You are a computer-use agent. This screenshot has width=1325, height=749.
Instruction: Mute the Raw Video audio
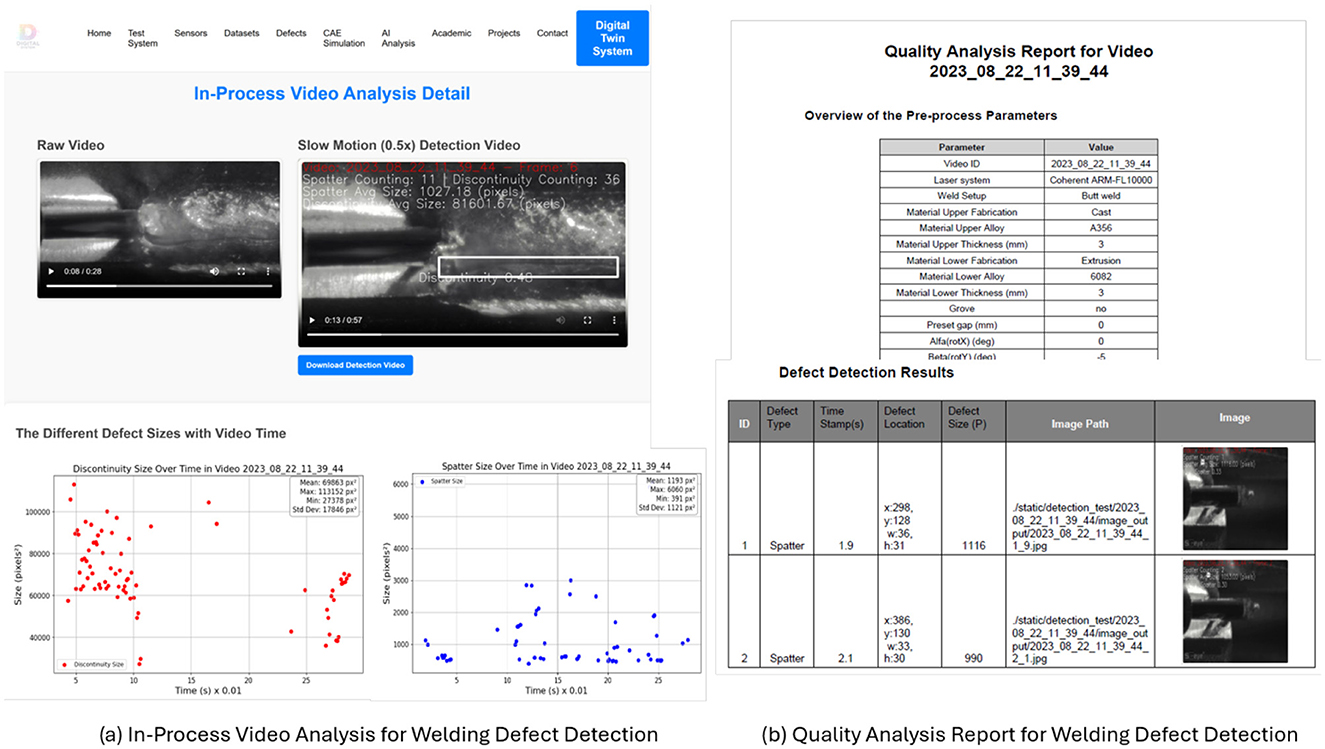[215, 272]
